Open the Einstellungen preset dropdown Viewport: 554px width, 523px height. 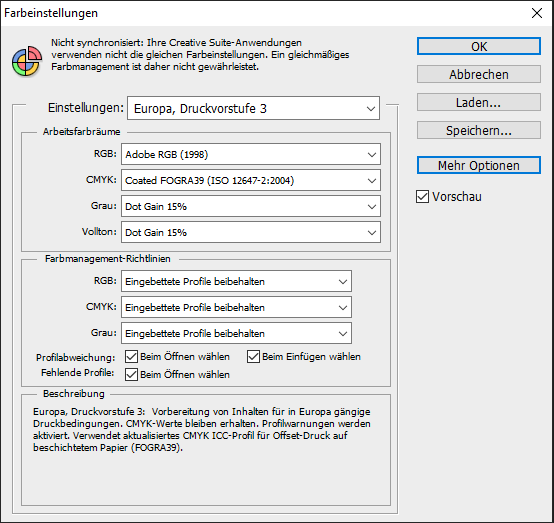point(253,108)
